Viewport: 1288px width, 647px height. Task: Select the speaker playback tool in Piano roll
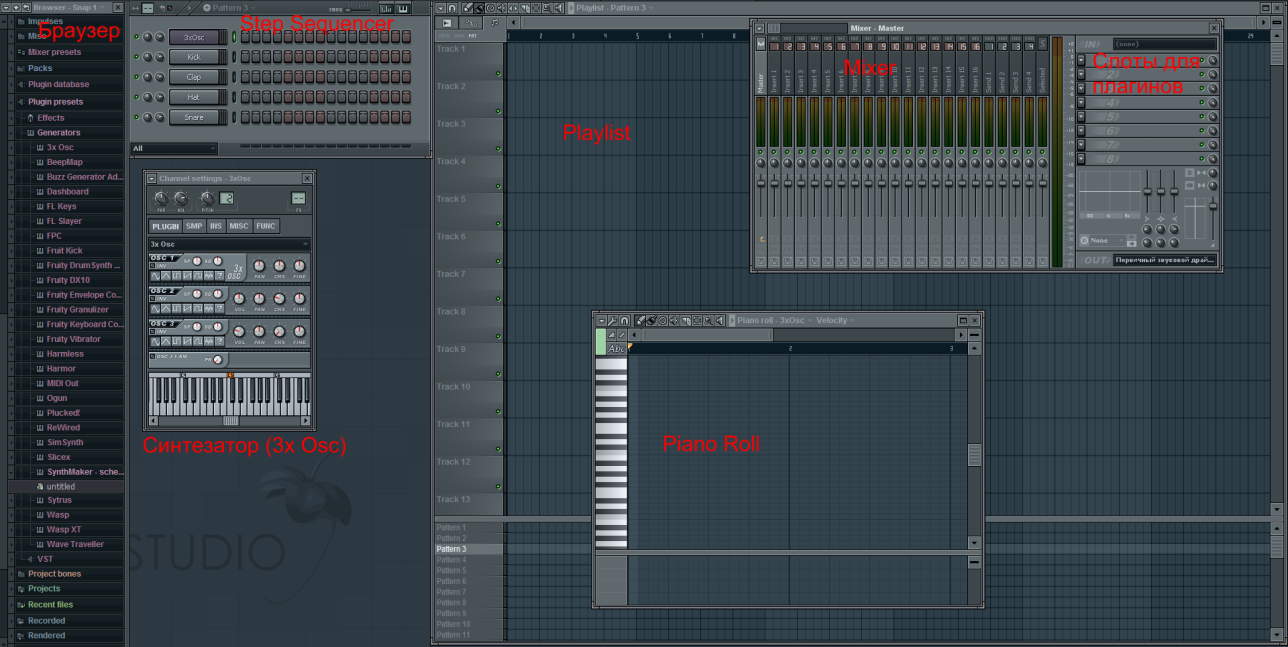720,320
